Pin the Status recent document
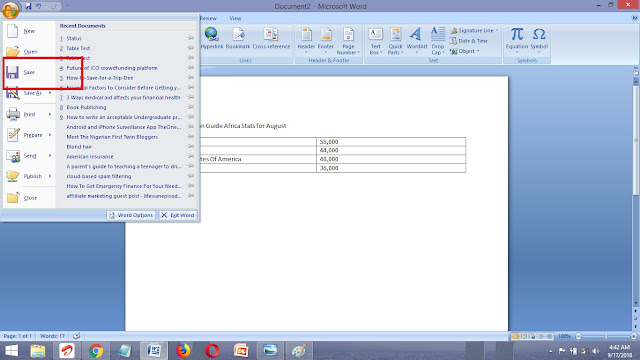The image size is (640, 360). (x=191, y=38)
